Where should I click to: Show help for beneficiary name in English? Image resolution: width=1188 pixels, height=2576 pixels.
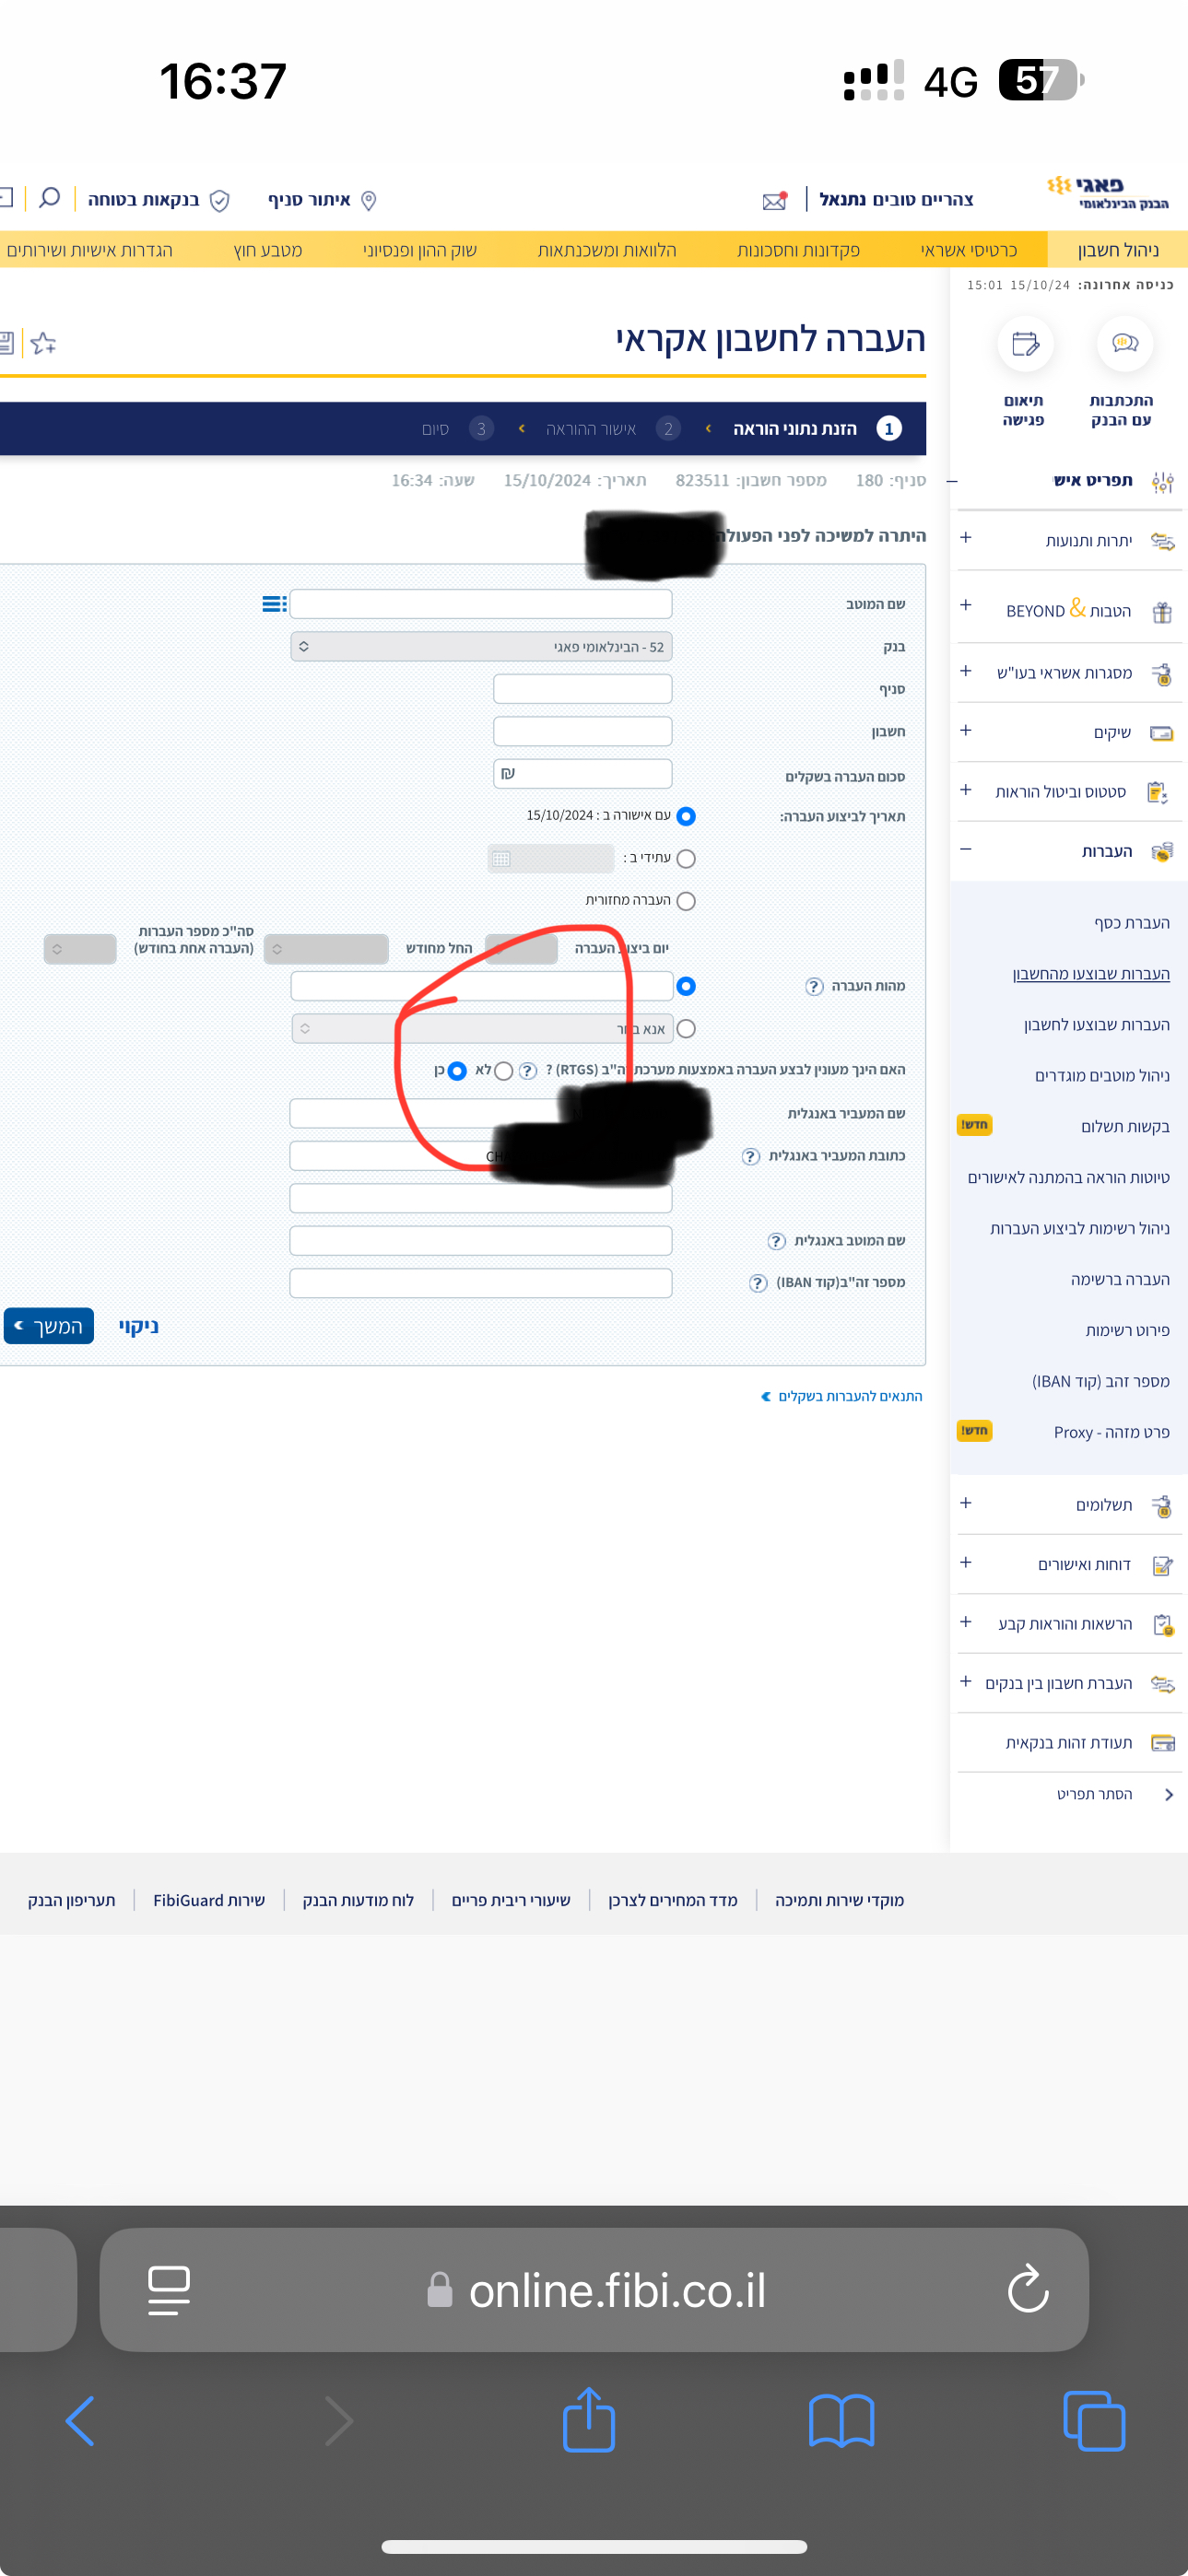click(776, 1241)
